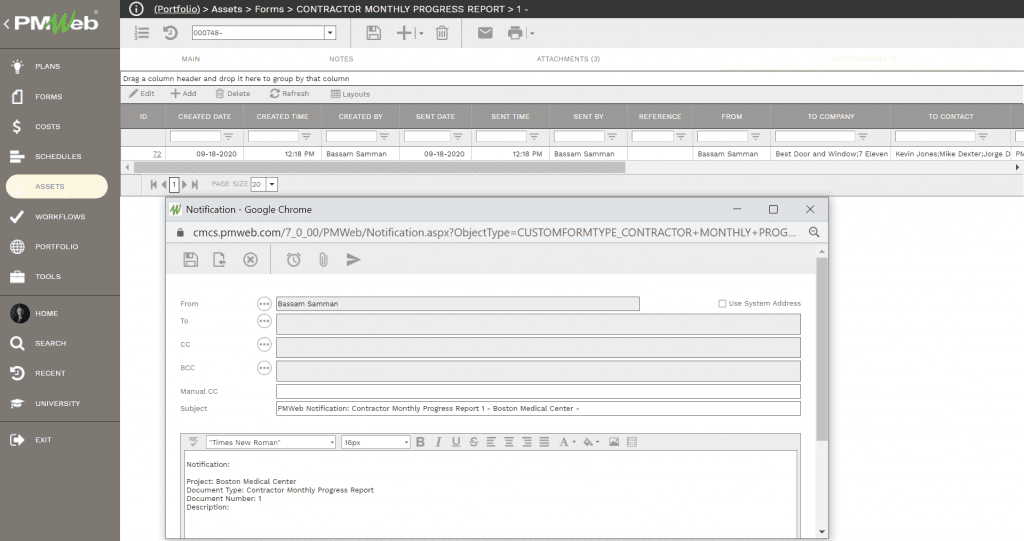
Task: Click the add new record plus icon
Action: point(404,33)
